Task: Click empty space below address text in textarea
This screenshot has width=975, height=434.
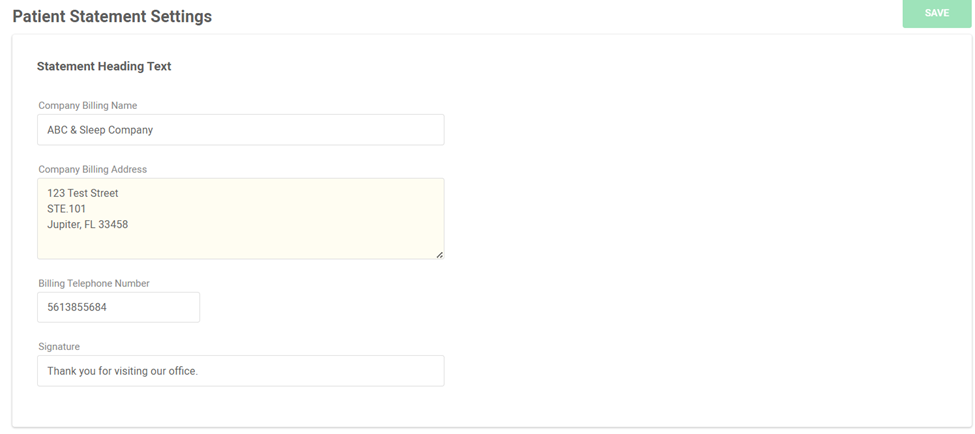Action: pos(241,244)
